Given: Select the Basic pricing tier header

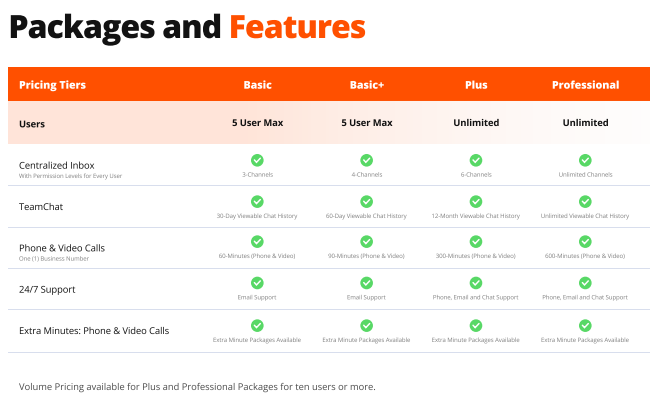Looking at the screenshot, I should (257, 85).
